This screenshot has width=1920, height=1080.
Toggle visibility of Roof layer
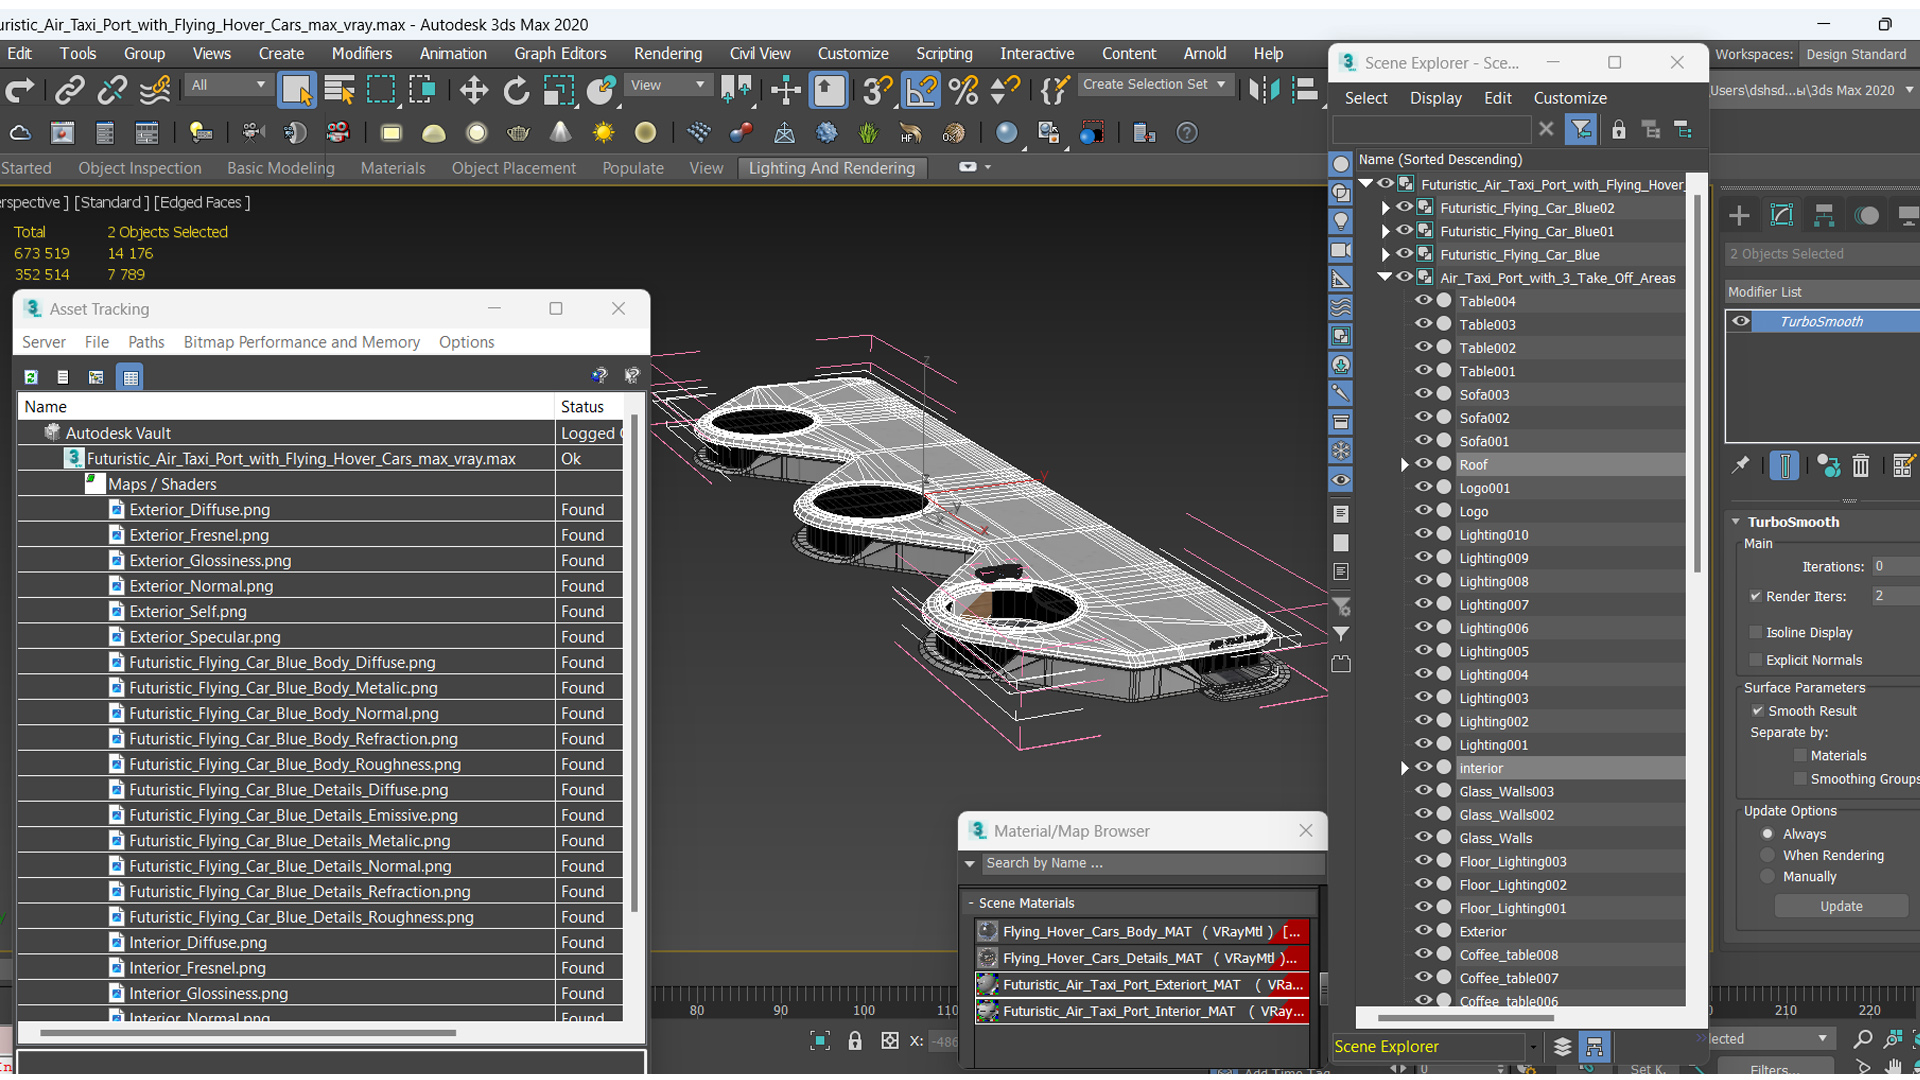coord(1422,464)
